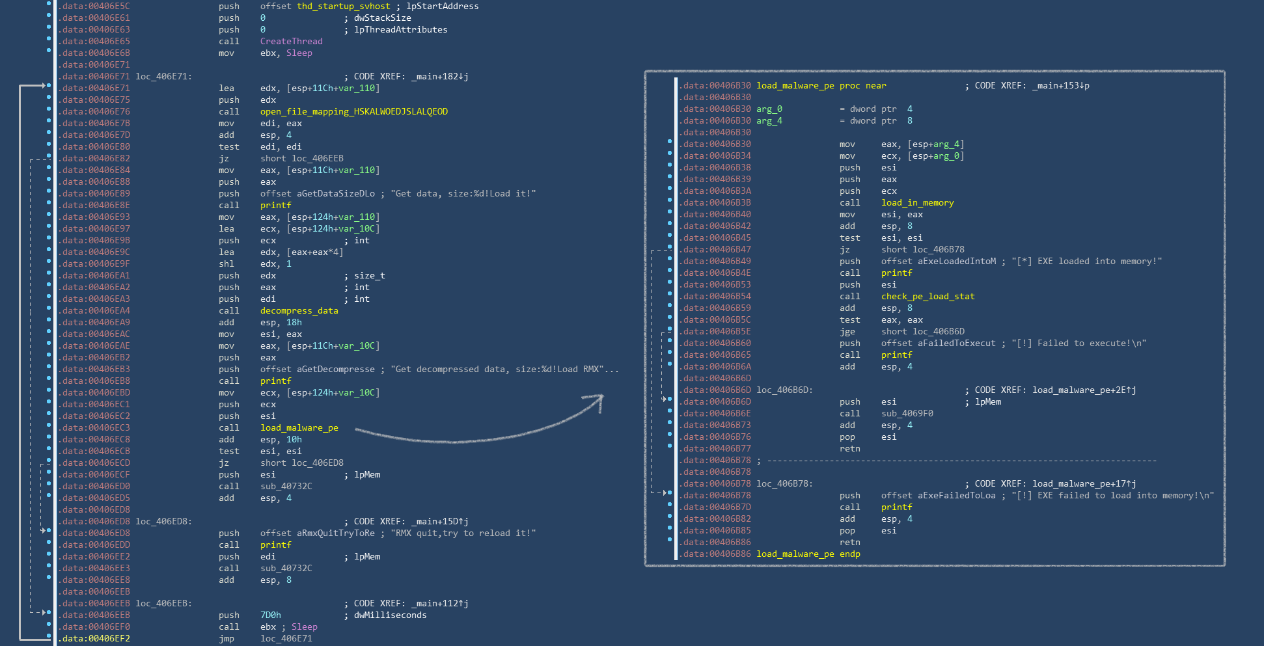The height and width of the screenshot is (646, 1264).
Task: Toggle breakpoint dot at address 00406E71
Action: 48,88
